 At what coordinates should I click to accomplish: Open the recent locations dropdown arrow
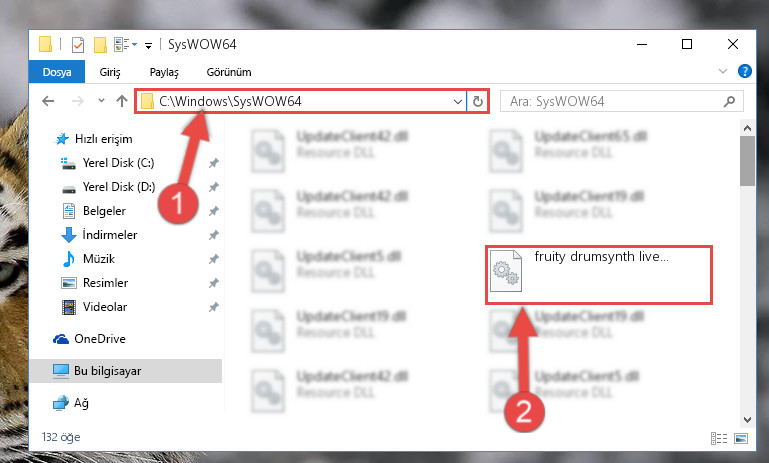click(102, 101)
